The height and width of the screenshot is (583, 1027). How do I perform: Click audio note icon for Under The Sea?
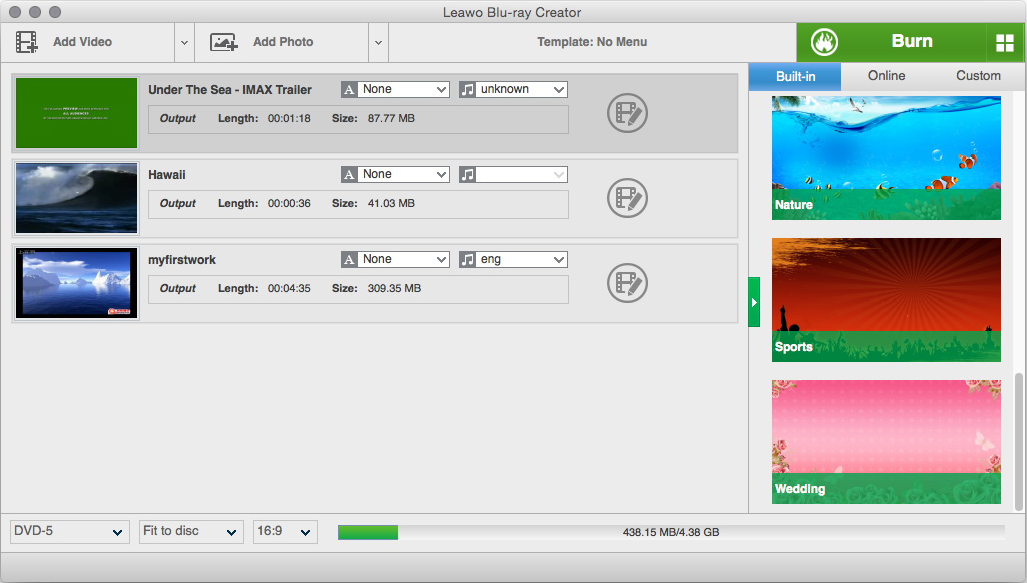(467, 90)
